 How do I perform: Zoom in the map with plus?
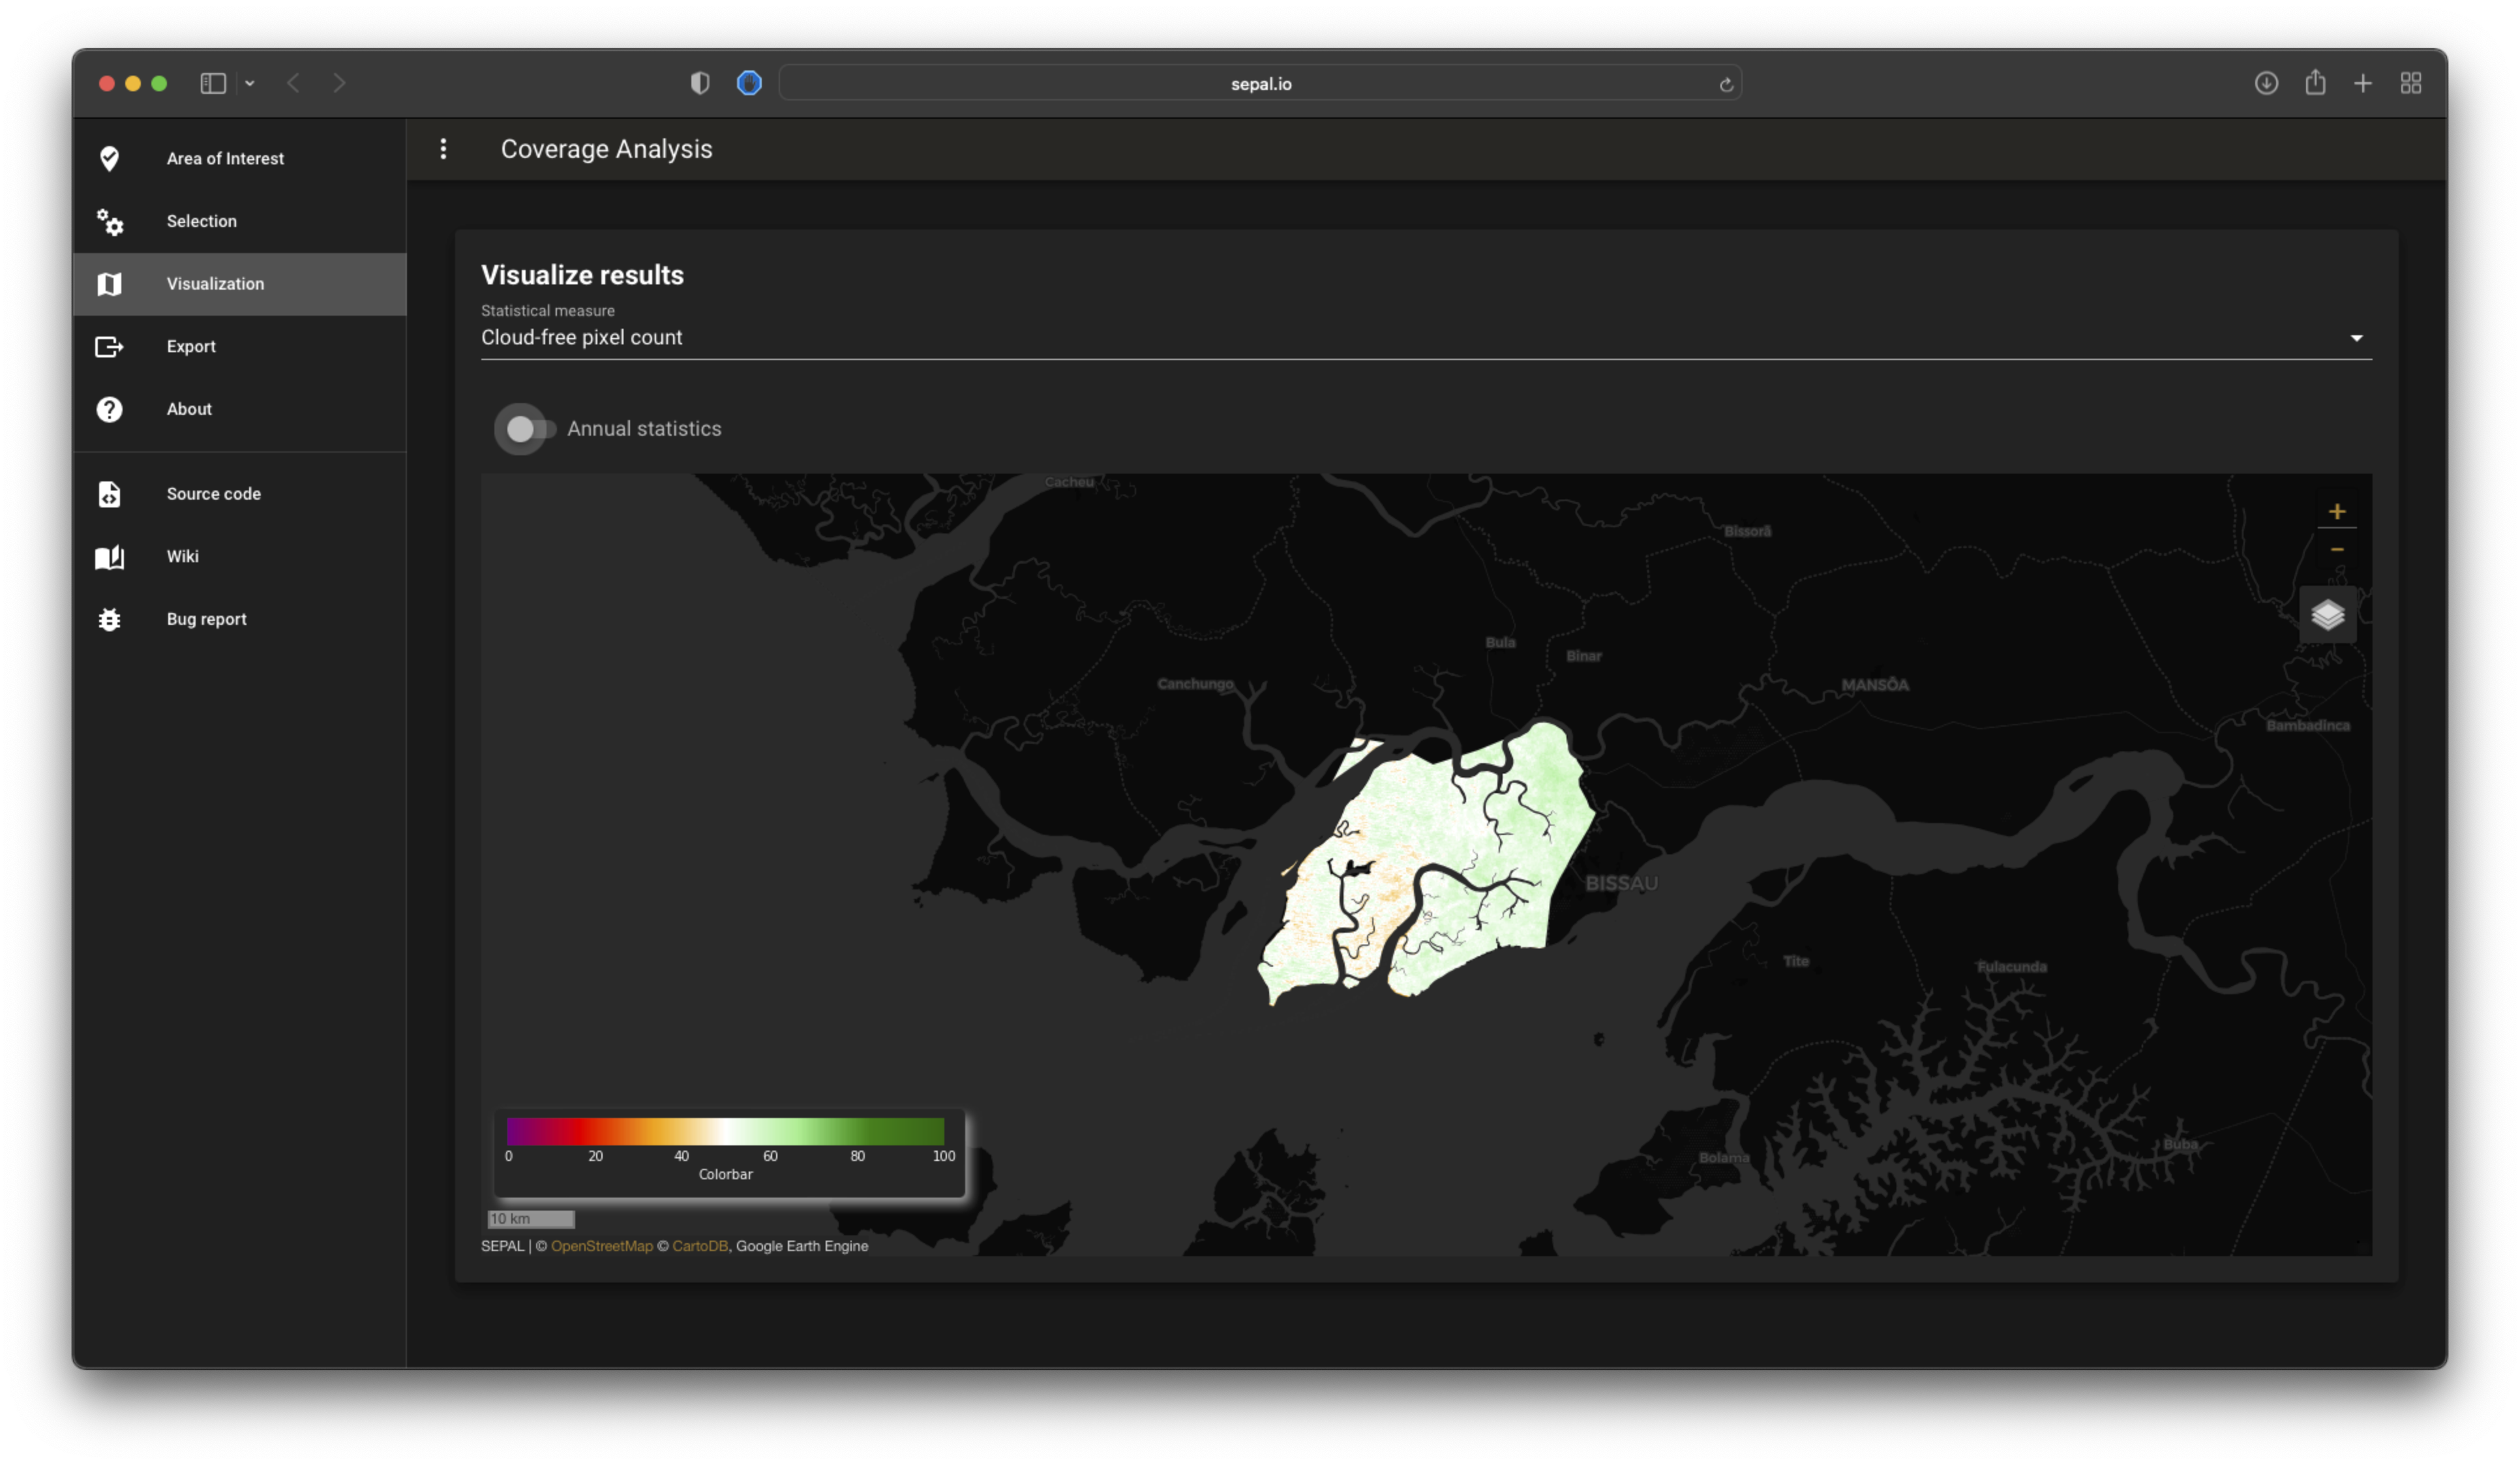coord(2336,512)
